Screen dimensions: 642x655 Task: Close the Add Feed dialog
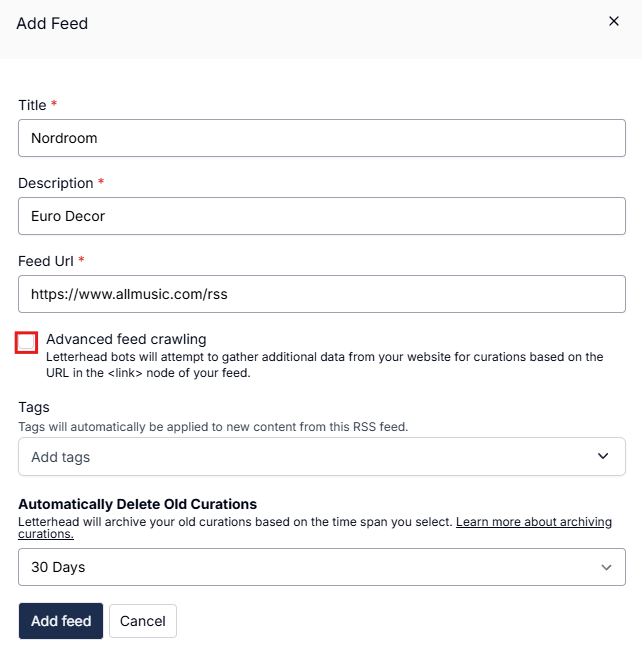click(614, 21)
